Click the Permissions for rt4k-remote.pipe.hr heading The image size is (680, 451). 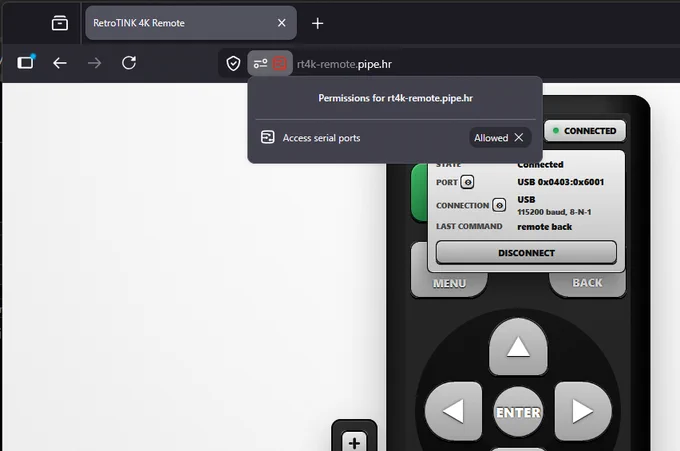click(396, 98)
